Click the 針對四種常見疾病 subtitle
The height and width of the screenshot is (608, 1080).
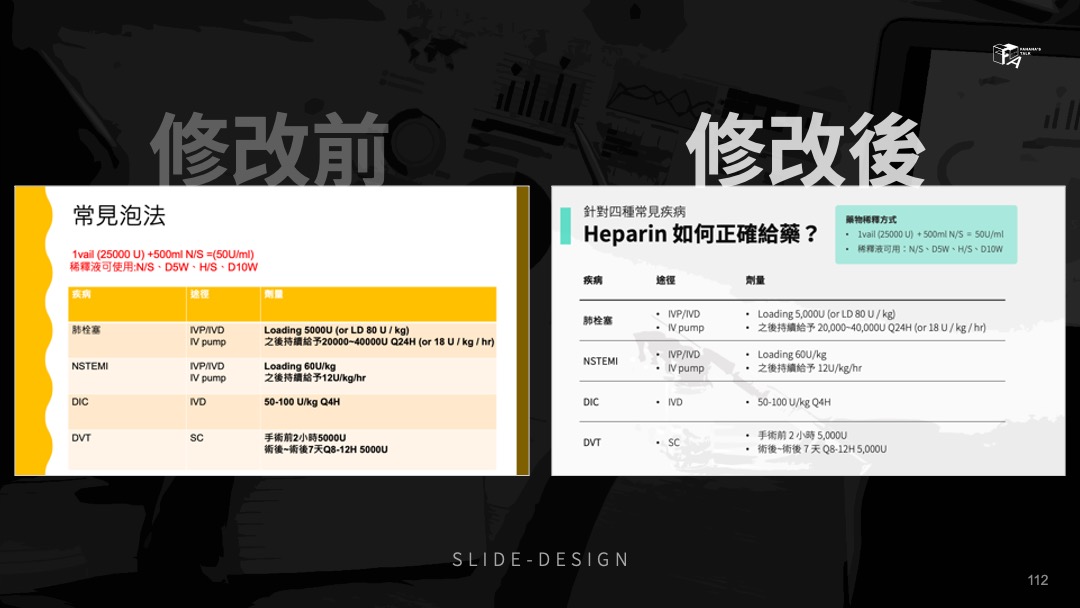pyautogui.click(x=634, y=212)
